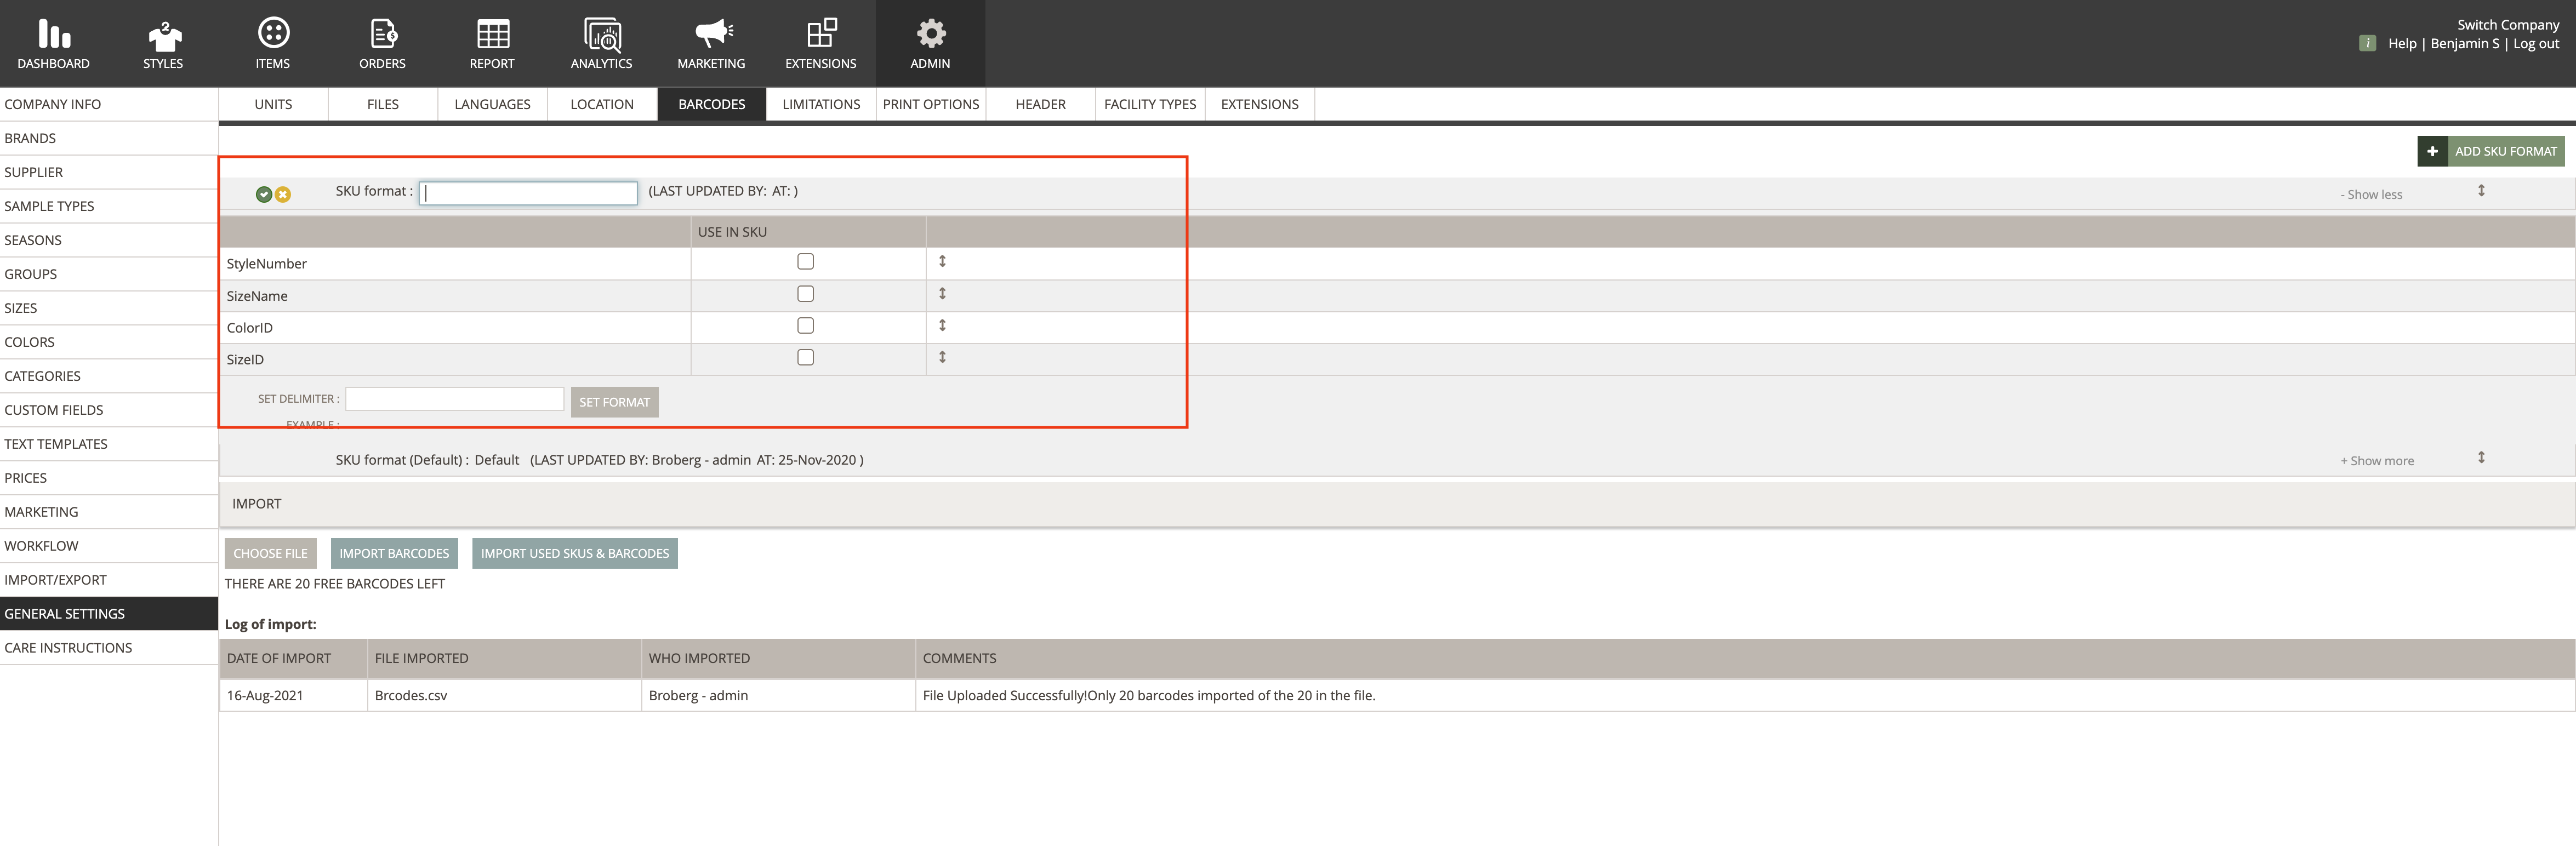Image resolution: width=2576 pixels, height=846 pixels.
Task: Click reorder arrow on SizeName row
Action: coord(942,294)
